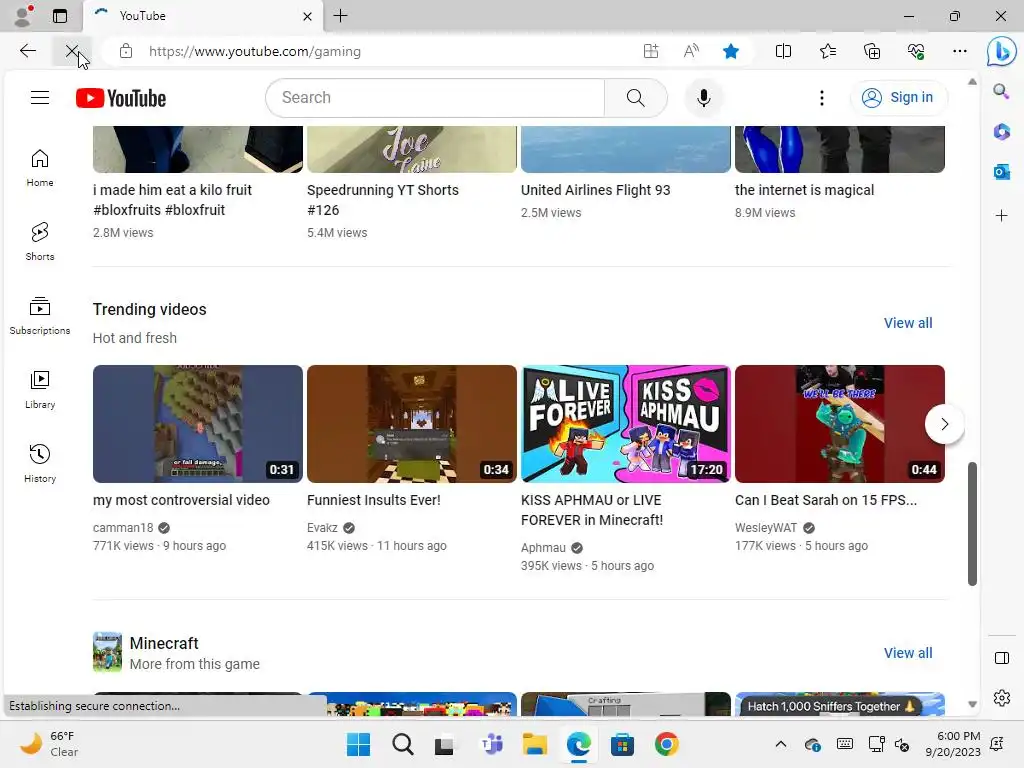Add a new Edge sidebar app
1024x768 pixels.
click(1001, 216)
